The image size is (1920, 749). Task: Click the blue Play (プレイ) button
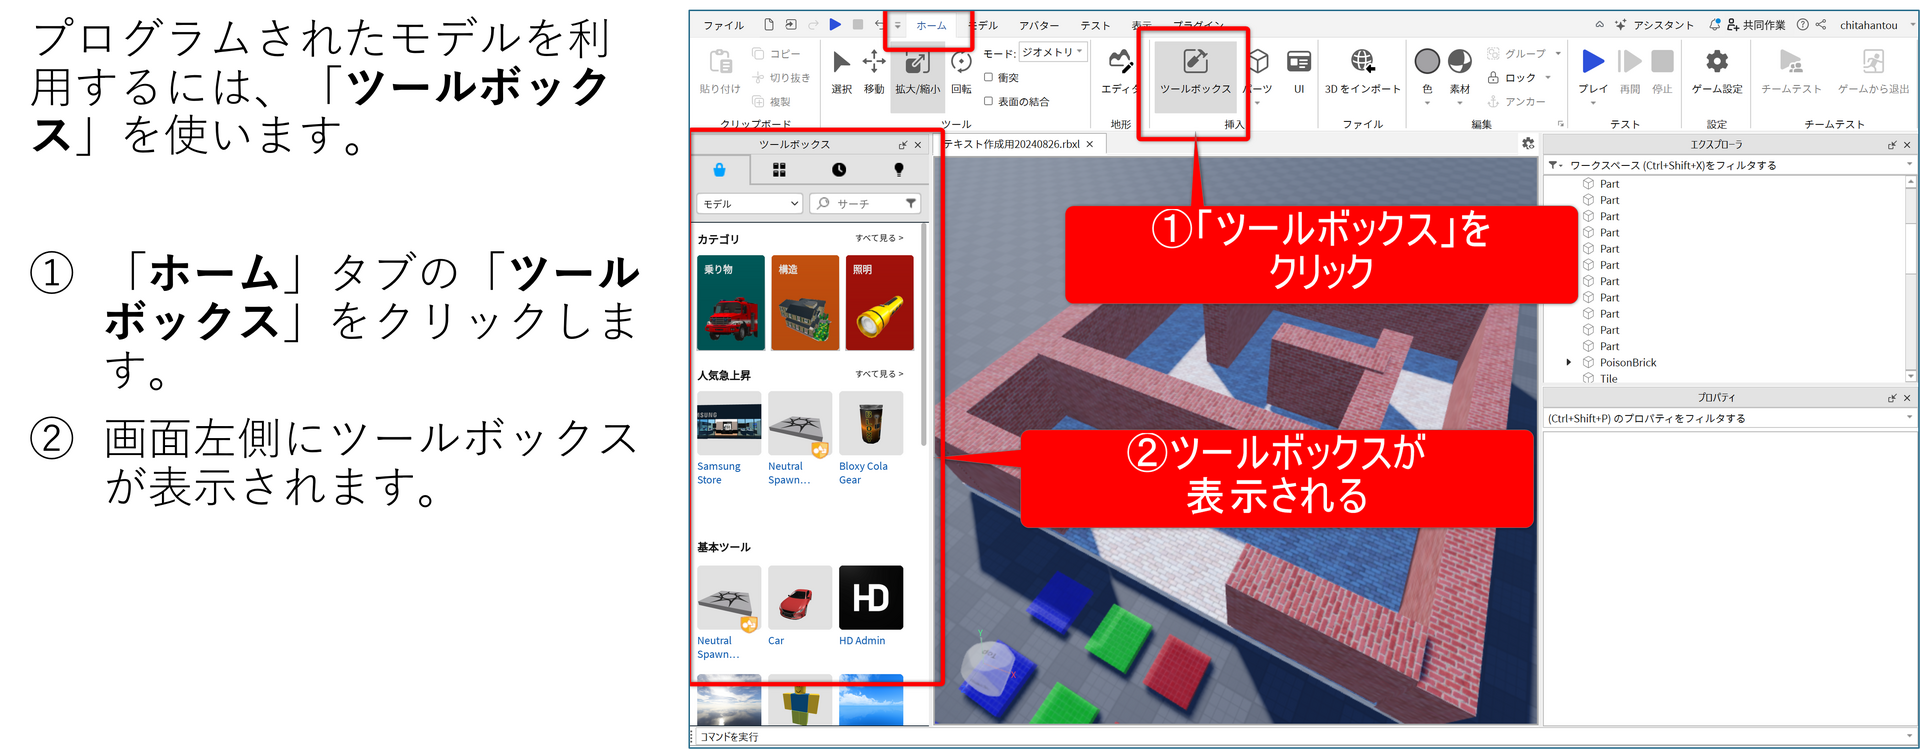1593,62
